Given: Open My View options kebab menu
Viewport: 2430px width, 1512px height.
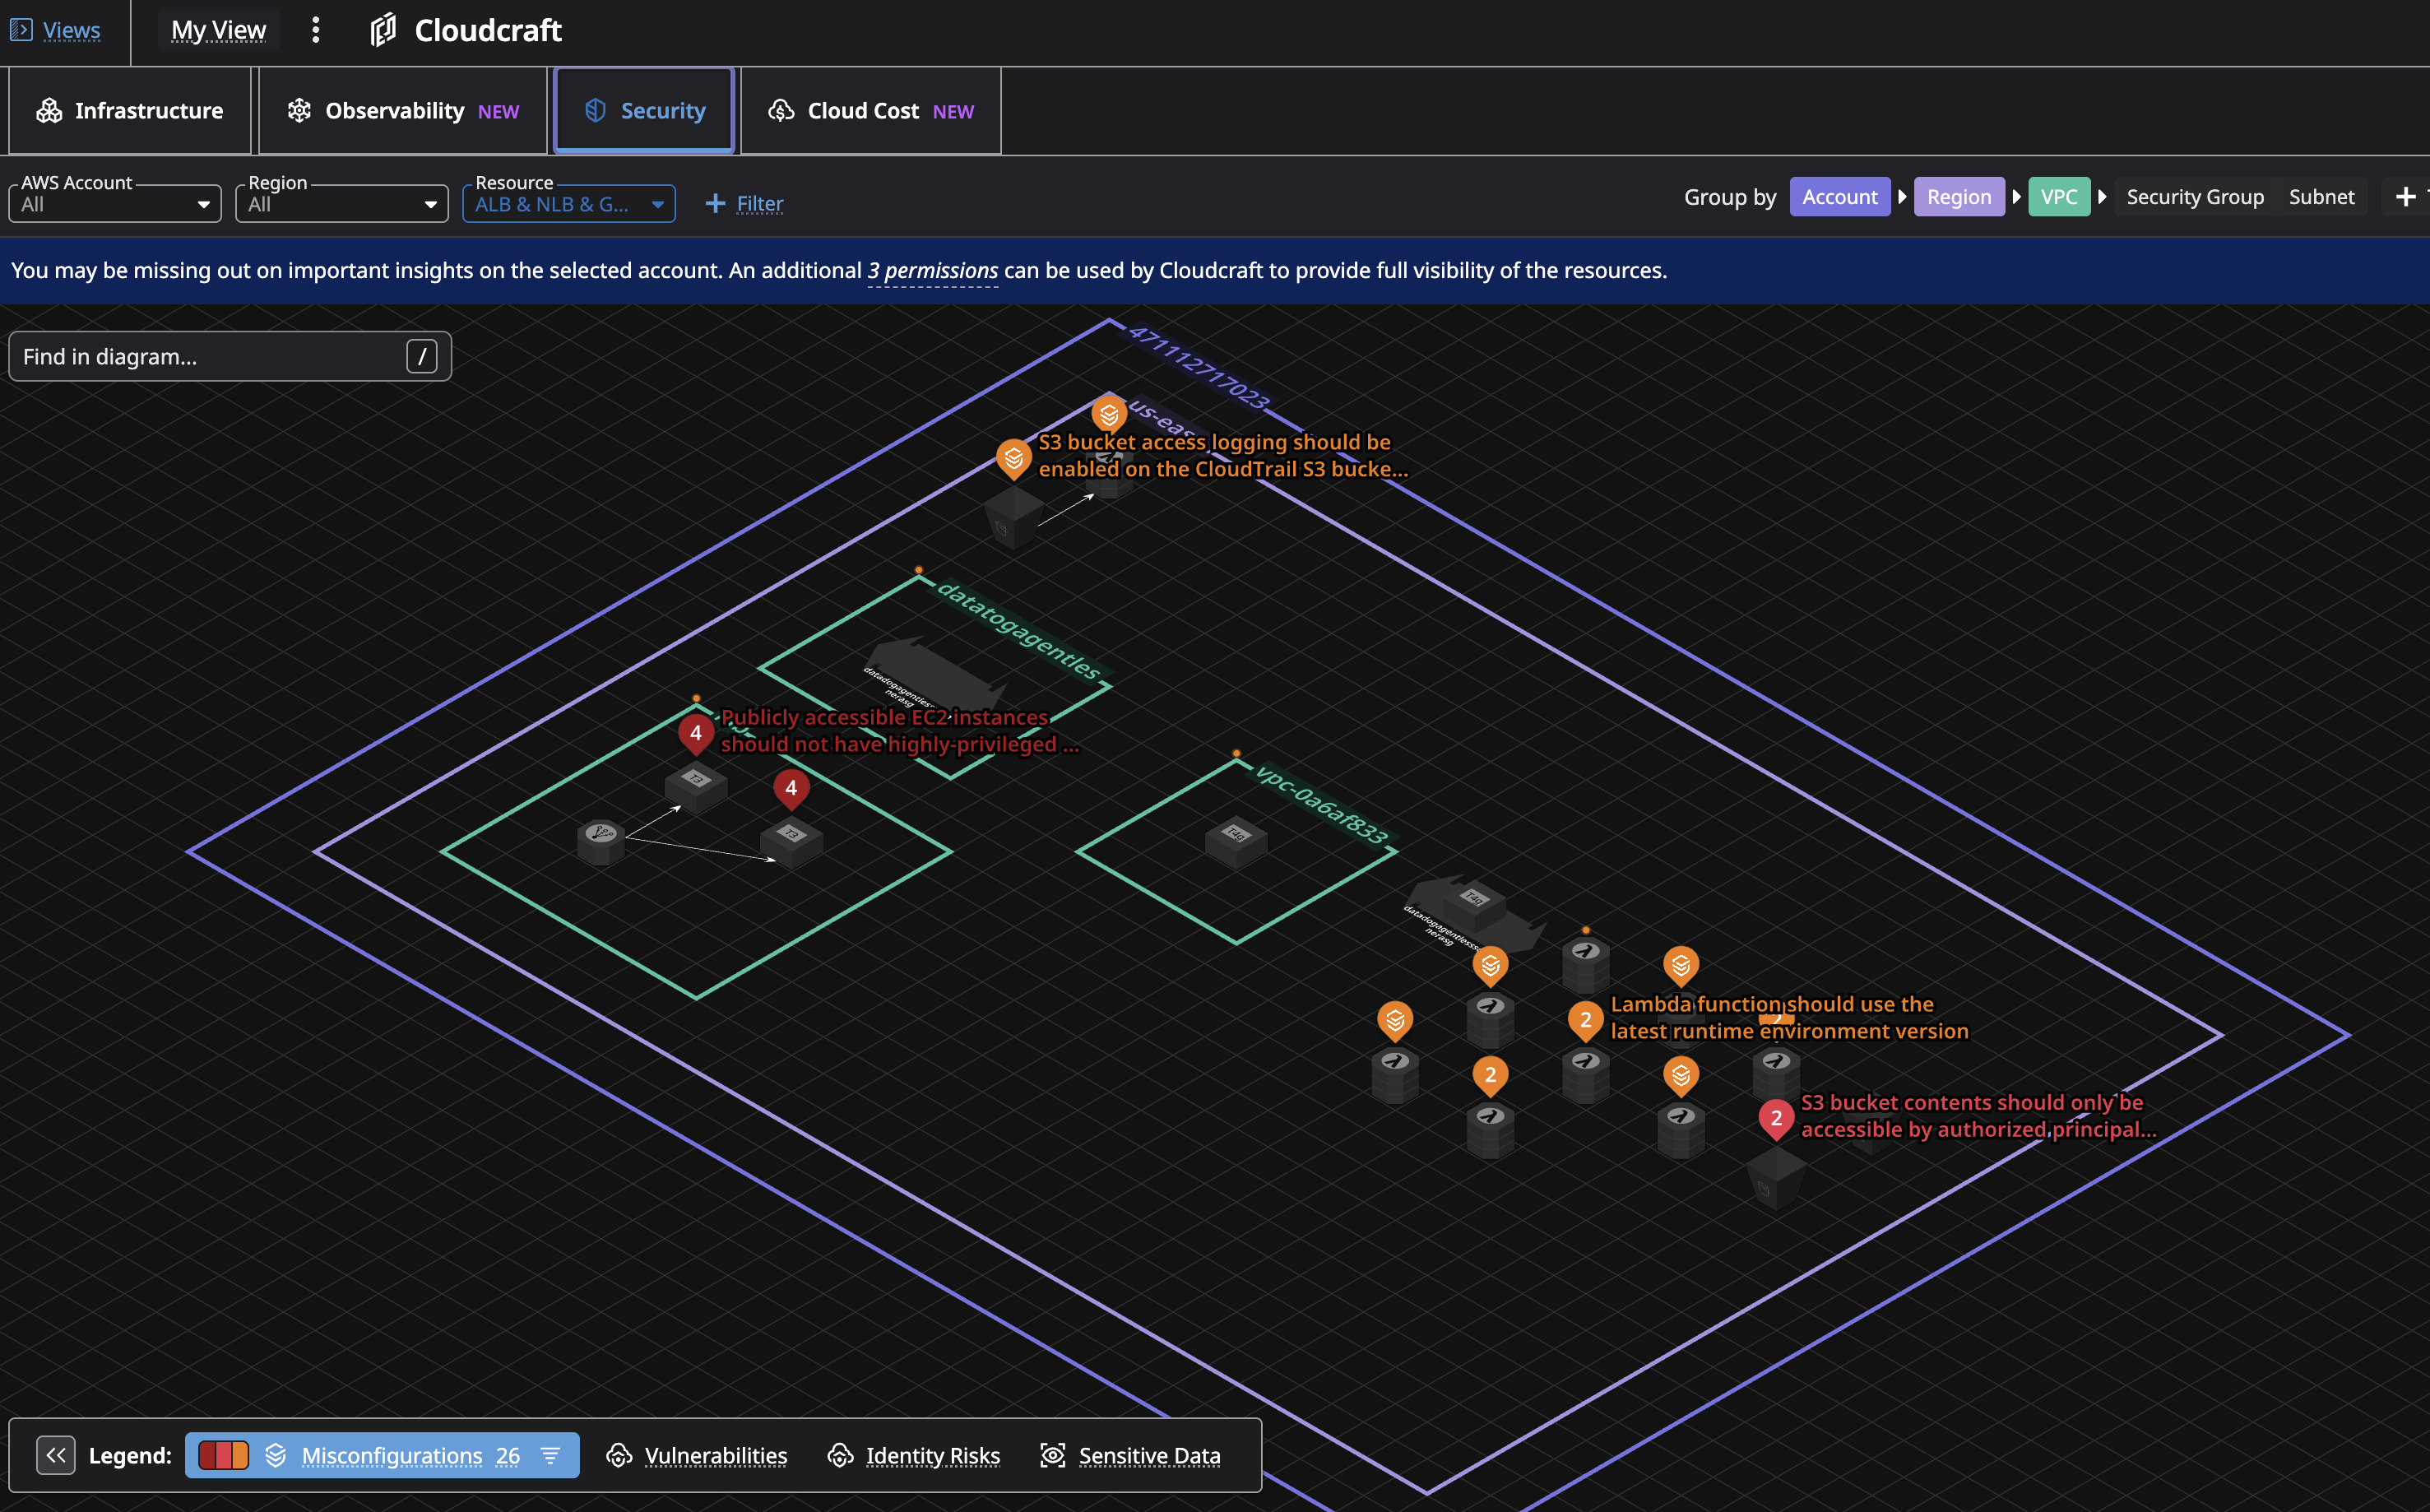Looking at the screenshot, I should click(315, 30).
